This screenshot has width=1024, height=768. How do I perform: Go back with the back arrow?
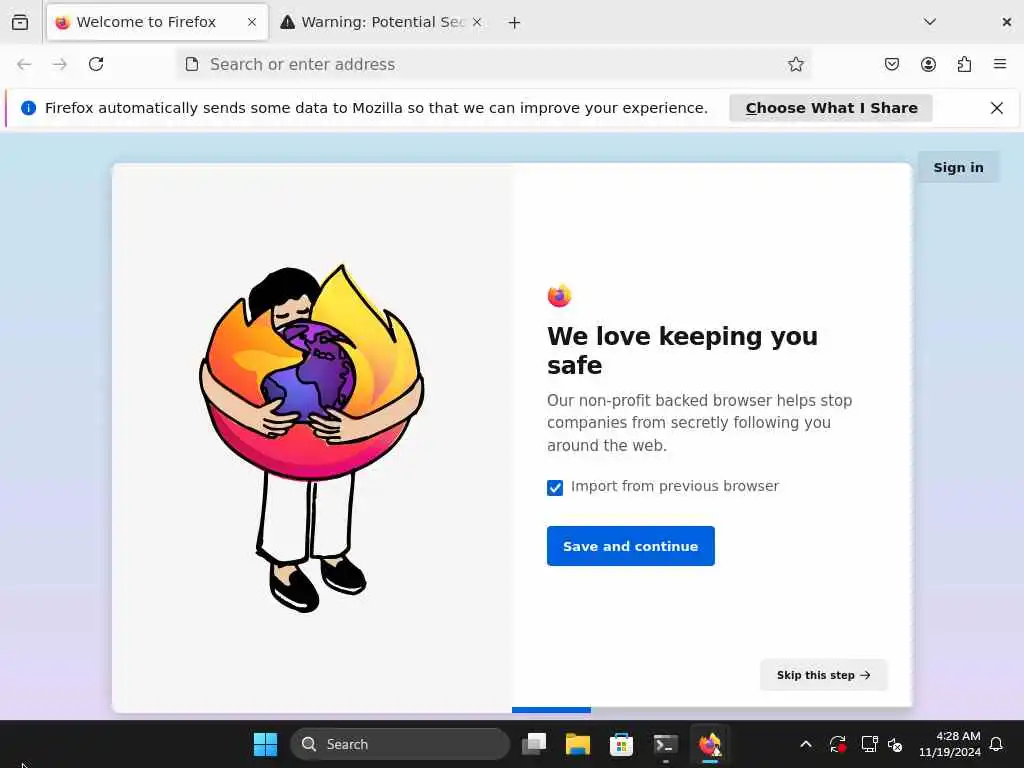pyautogui.click(x=24, y=64)
